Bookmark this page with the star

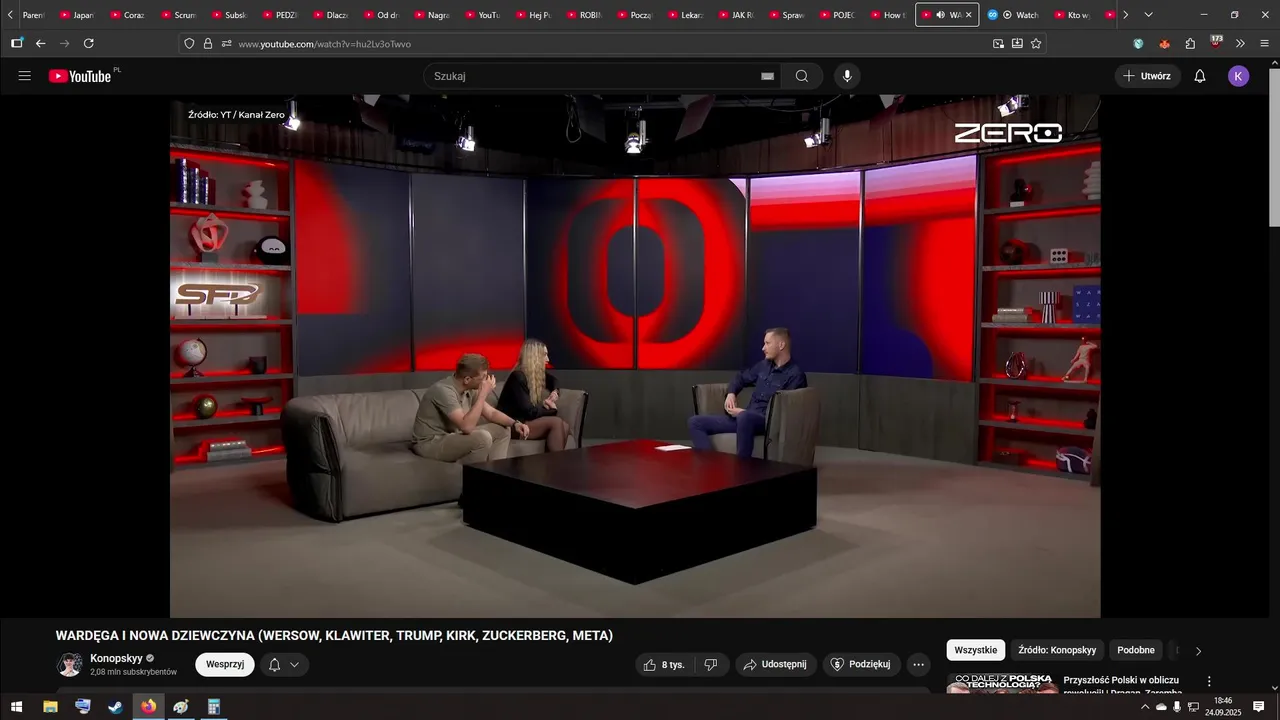1036,43
